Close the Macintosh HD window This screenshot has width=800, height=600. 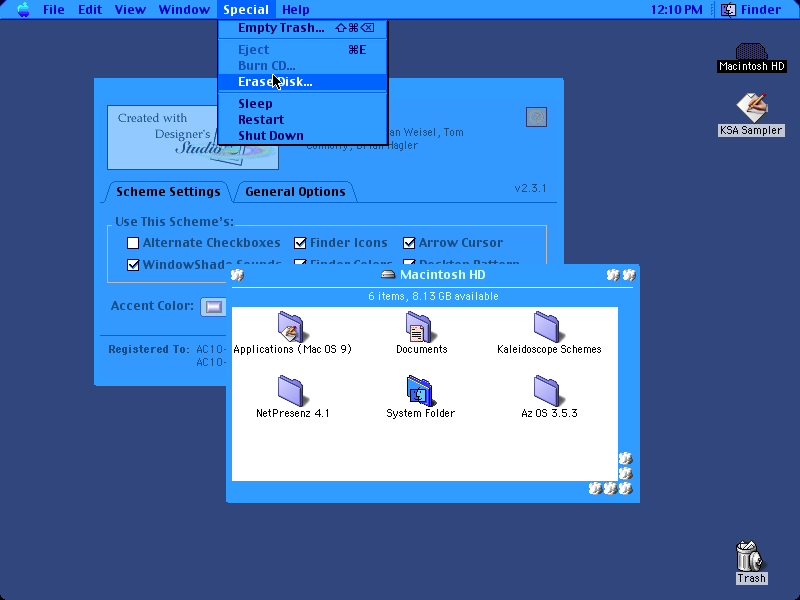click(237, 275)
